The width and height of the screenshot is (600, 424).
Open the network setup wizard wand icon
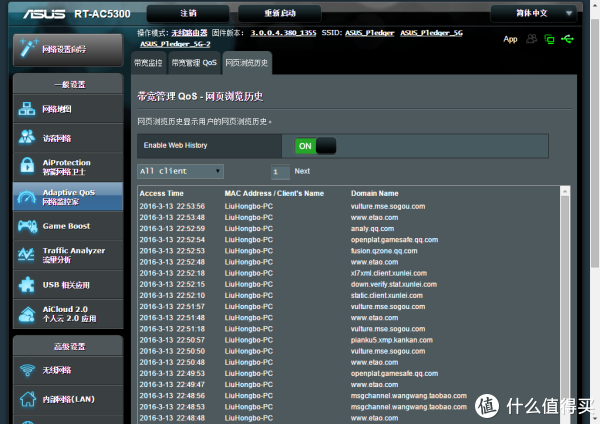pyautogui.click(x=28, y=49)
